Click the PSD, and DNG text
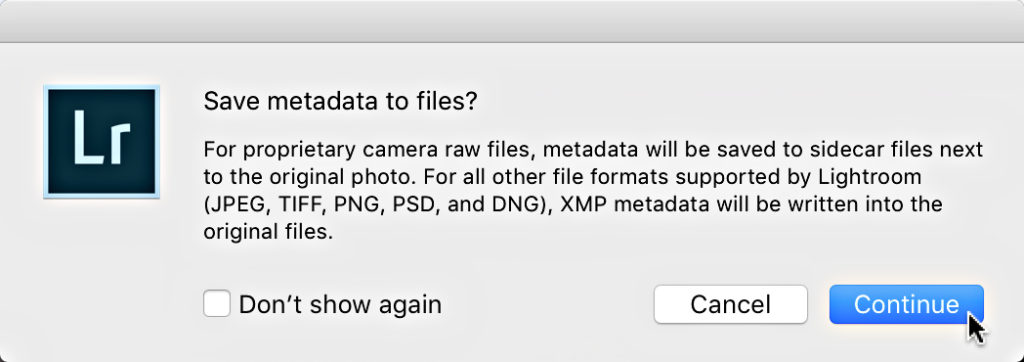This screenshot has height=362, width=1024. tap(470, 205)
